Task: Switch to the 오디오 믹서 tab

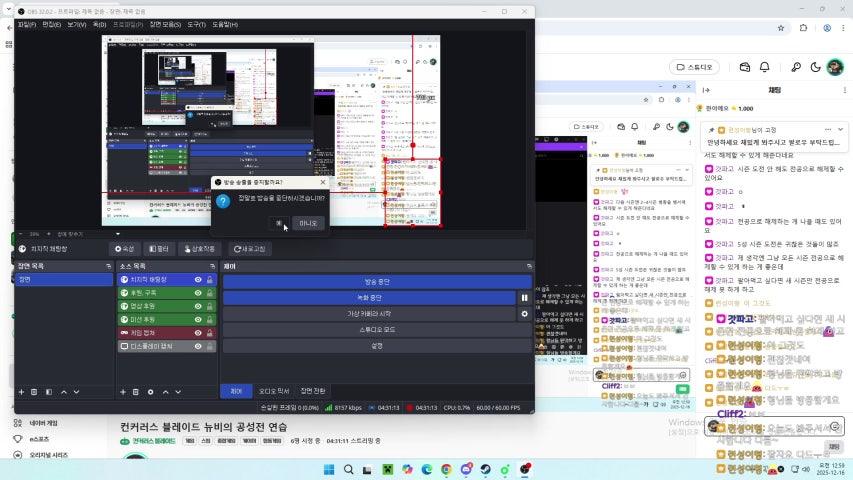Action: pos(274,391)
